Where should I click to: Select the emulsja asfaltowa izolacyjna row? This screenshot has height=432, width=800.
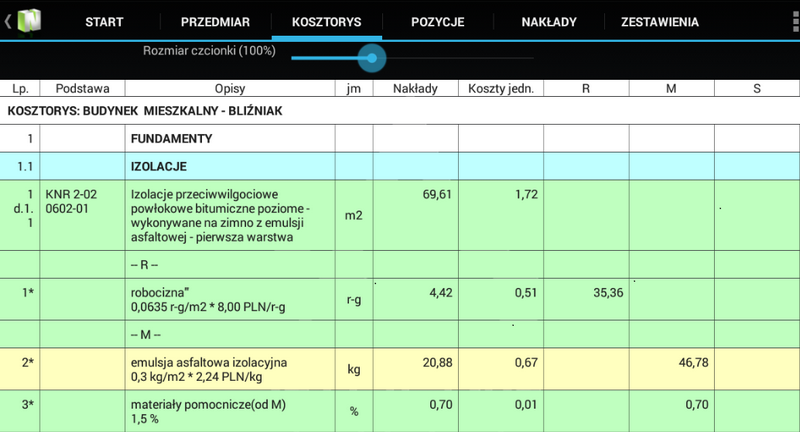pyautogui.click(x=400, y=369)
